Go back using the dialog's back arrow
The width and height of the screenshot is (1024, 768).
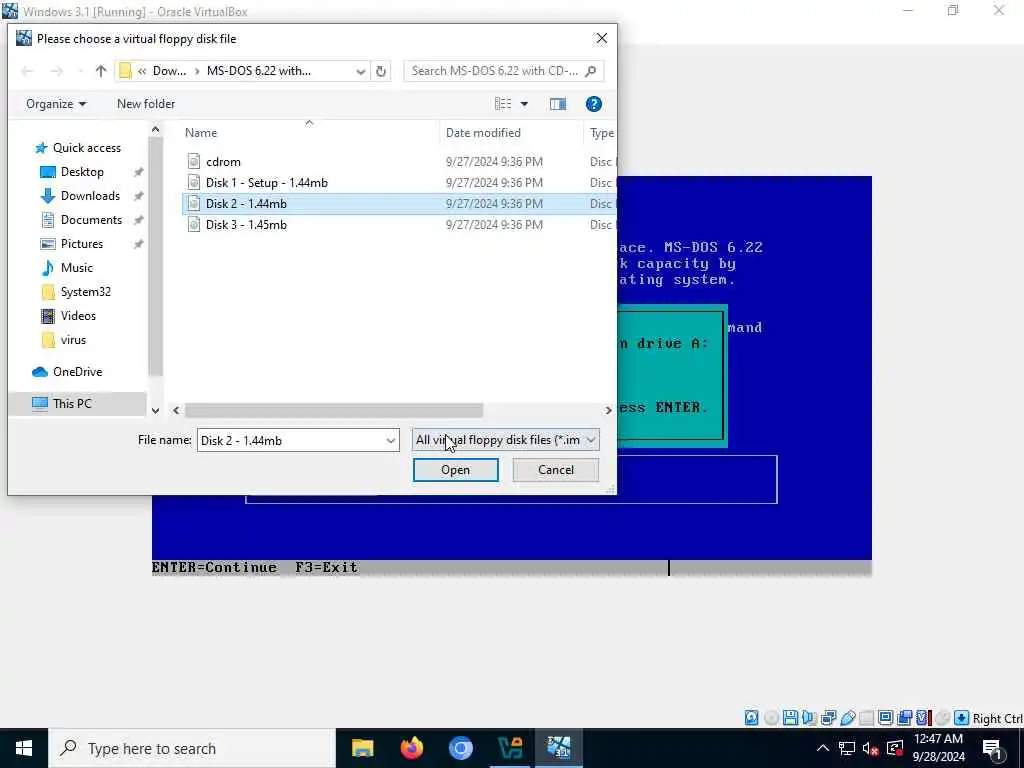27,71
